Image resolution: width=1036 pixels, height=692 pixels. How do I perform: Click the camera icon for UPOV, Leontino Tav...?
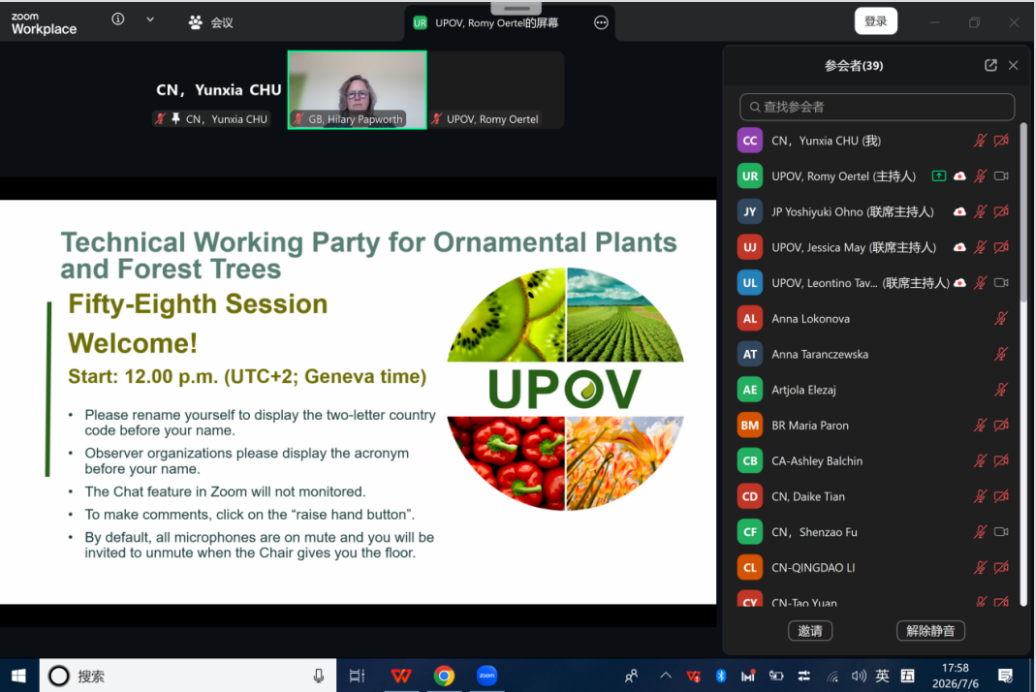[1001, 283]
